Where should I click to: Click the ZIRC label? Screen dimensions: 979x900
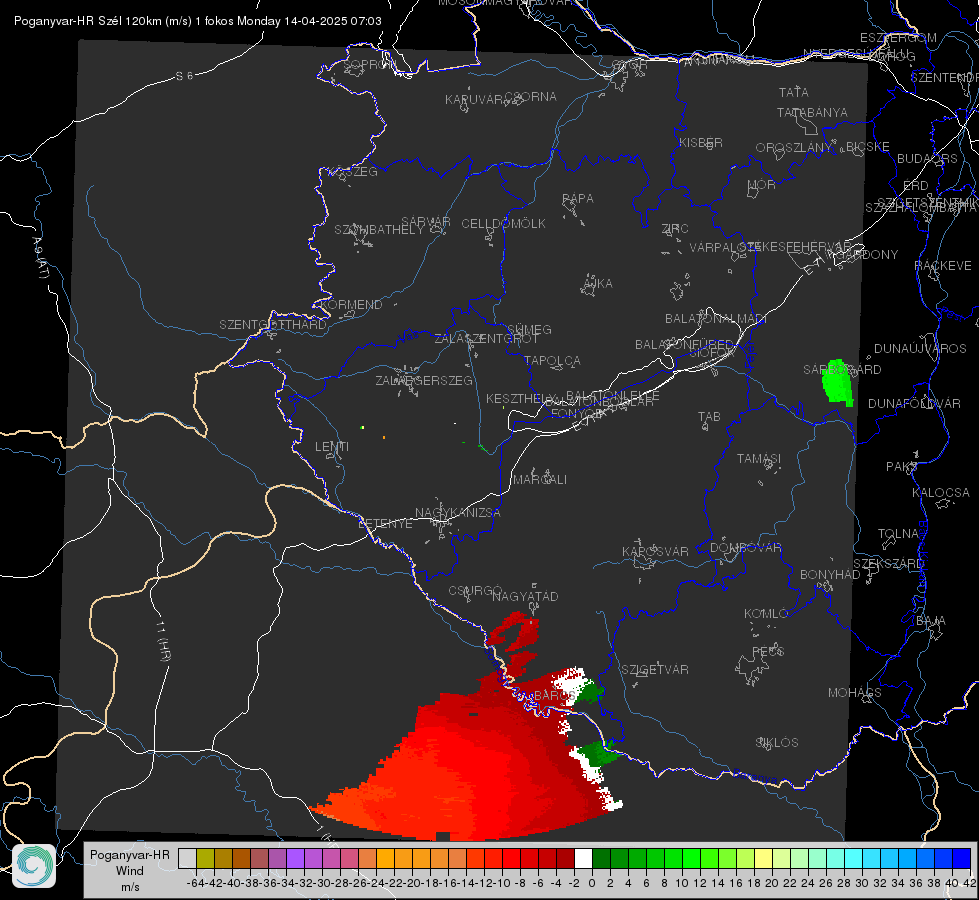point(675,229)
